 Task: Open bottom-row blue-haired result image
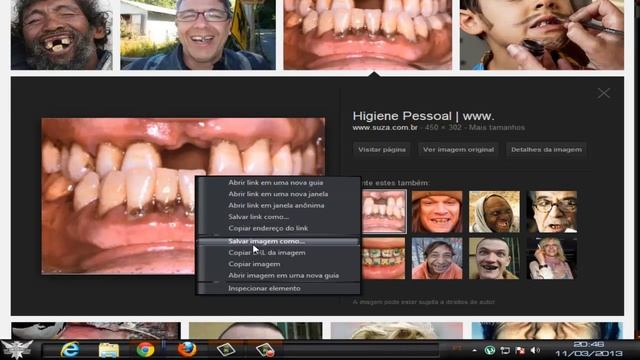pos(547,331)
